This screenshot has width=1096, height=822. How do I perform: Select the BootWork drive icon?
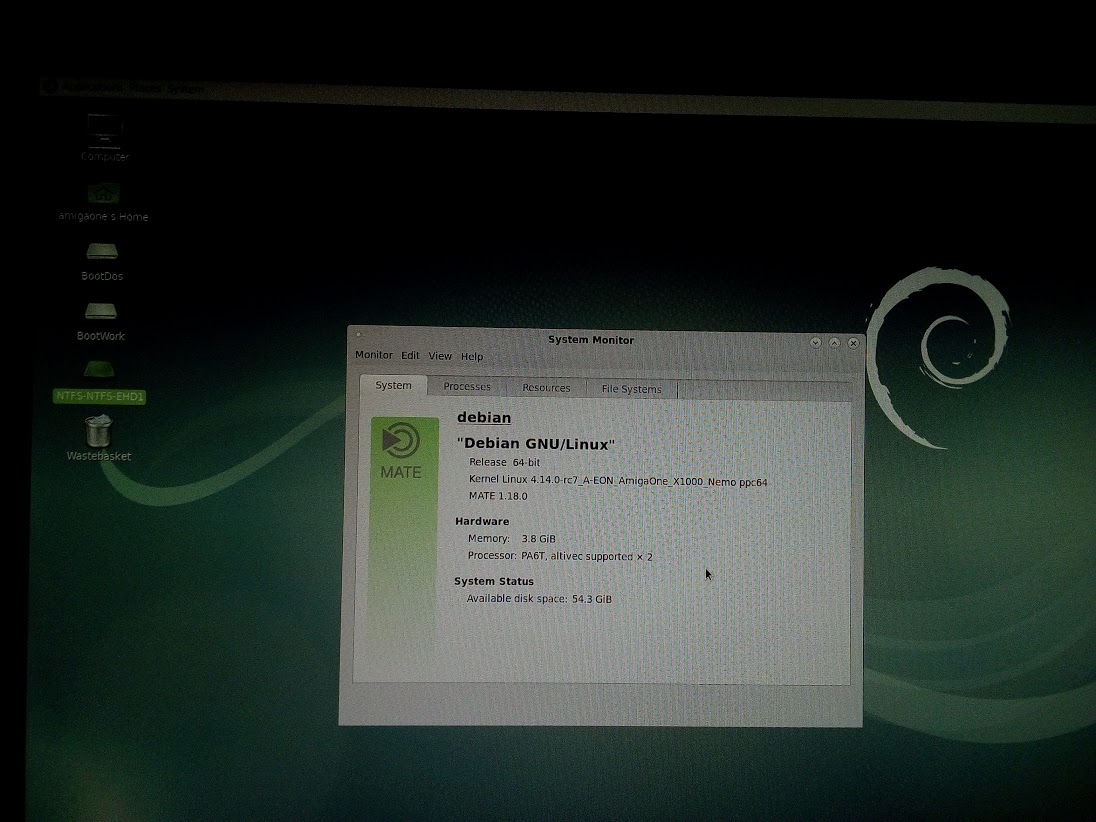tap(101, 313)
